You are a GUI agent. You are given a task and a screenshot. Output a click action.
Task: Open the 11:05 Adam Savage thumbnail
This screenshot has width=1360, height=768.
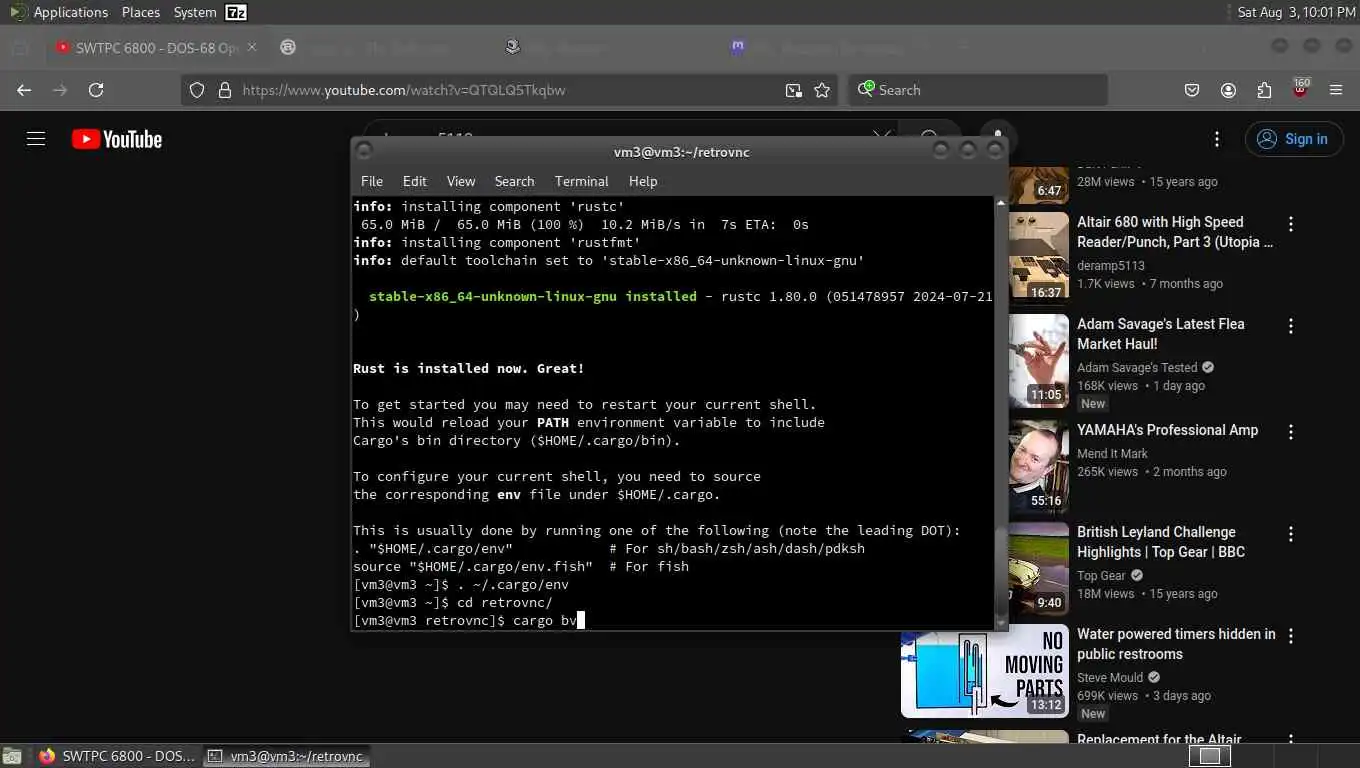[x=1038, y=361]
